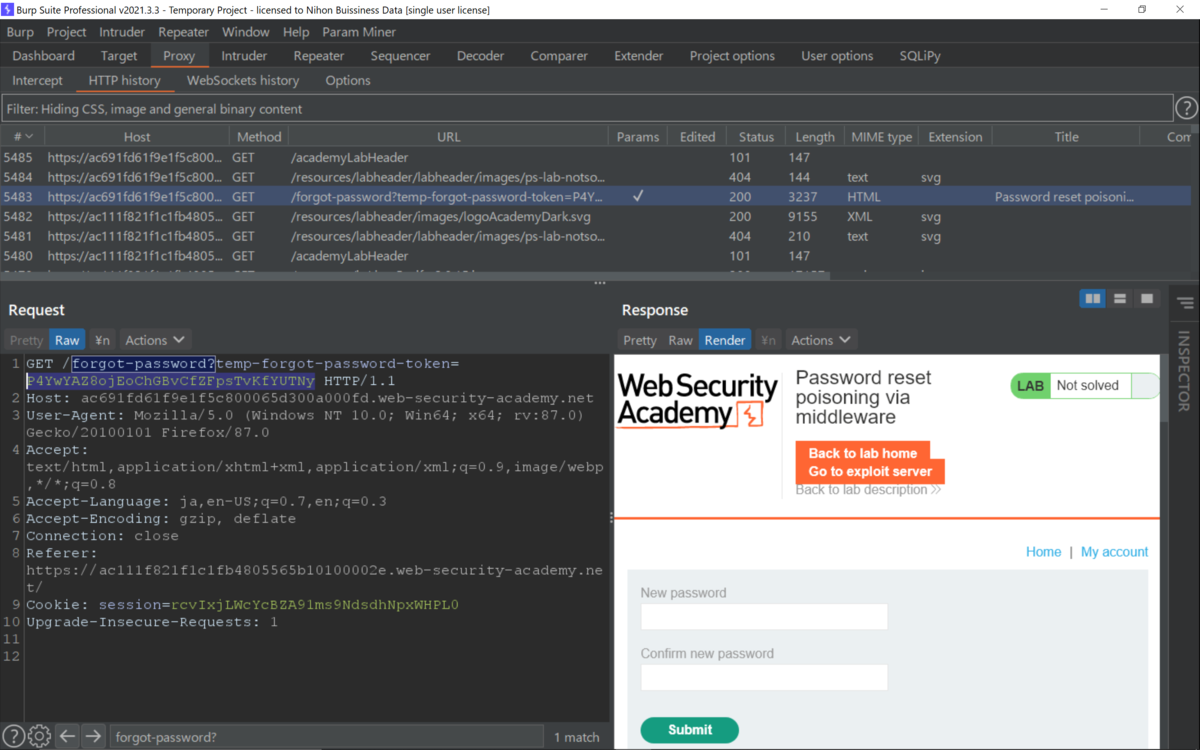Select Raw view in Request pane
This screenshot has width=1200, height=750.
point(67,340)
